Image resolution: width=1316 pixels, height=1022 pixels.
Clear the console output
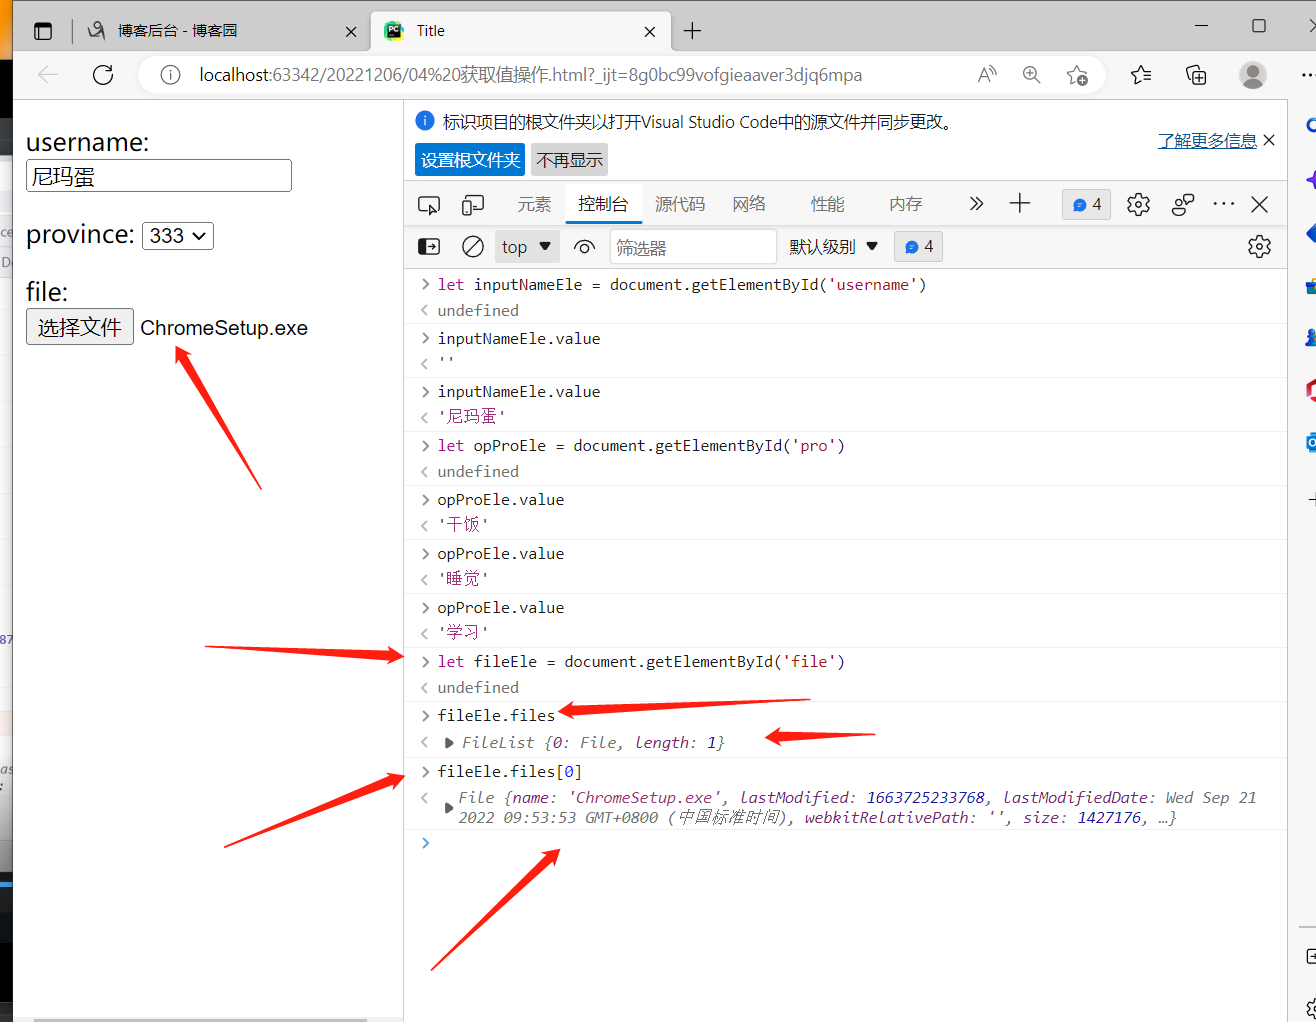click(x=473, y=247)
